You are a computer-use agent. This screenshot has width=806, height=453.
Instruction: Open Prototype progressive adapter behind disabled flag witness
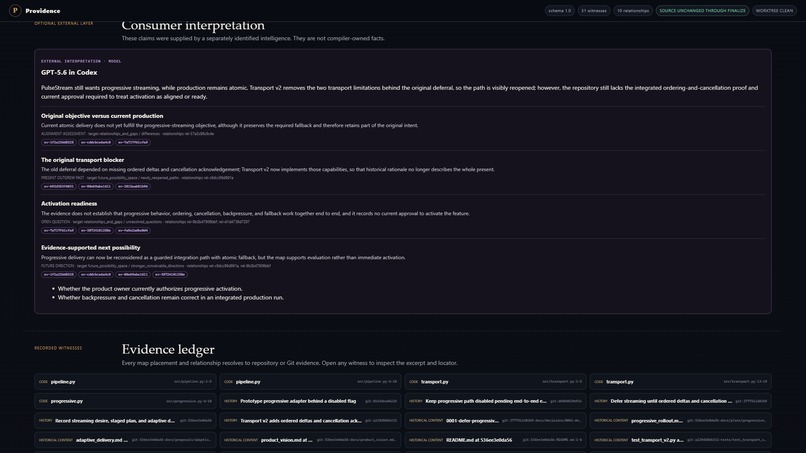[x=310, y=401]
